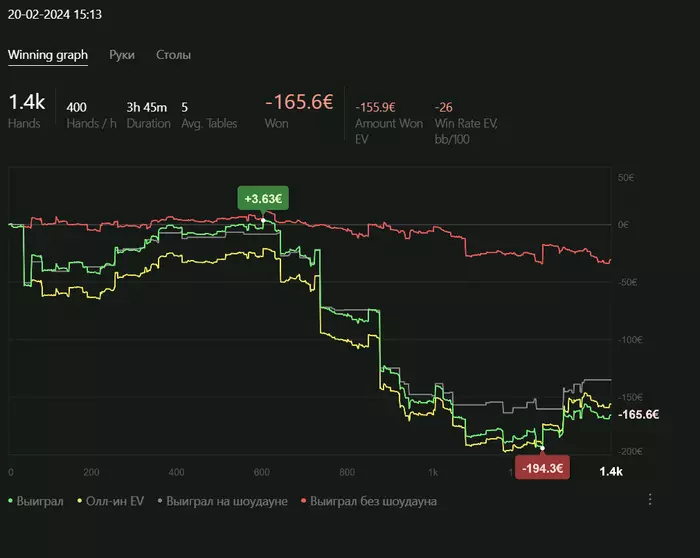This screenshot has height=558, width=700.
Task: Click the 1.4k x-axis end label
Action: (611, 471)
